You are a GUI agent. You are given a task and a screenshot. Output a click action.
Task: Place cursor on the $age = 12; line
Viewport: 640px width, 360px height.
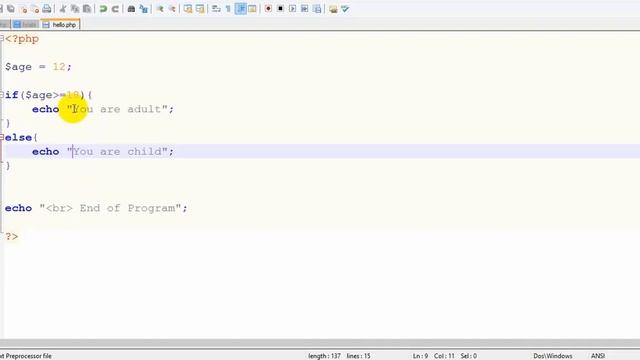coord(38,67)
